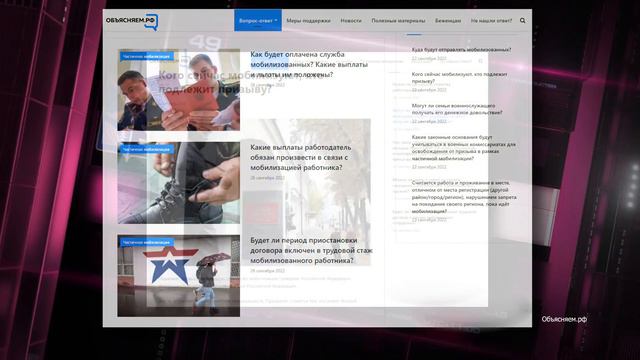The width and height of the screenshot is (640, 360).
Task: Open sidebar link Куда будут отправлять мобилизованных?
Action: pyautogui.click(x=461, y=50)
